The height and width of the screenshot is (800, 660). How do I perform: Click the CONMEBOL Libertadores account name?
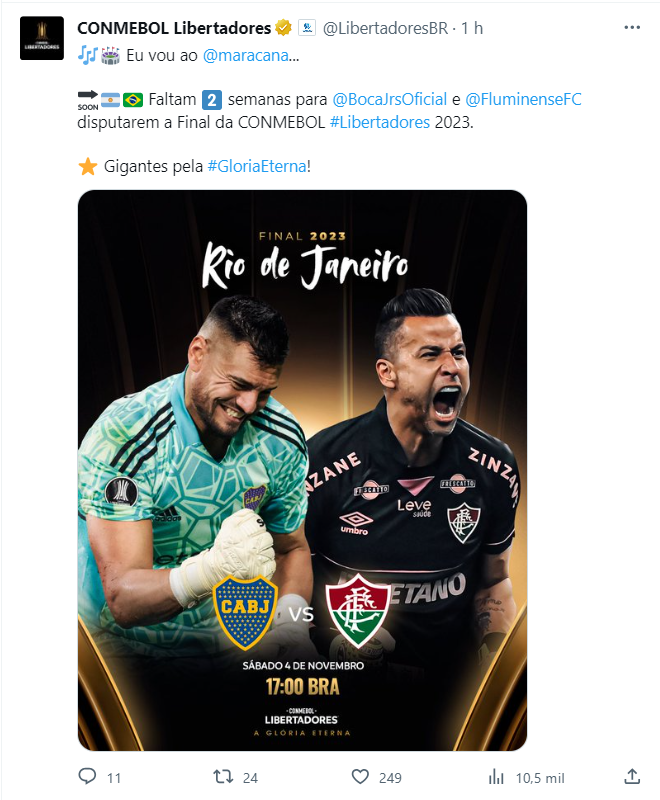tap(174, 28)
